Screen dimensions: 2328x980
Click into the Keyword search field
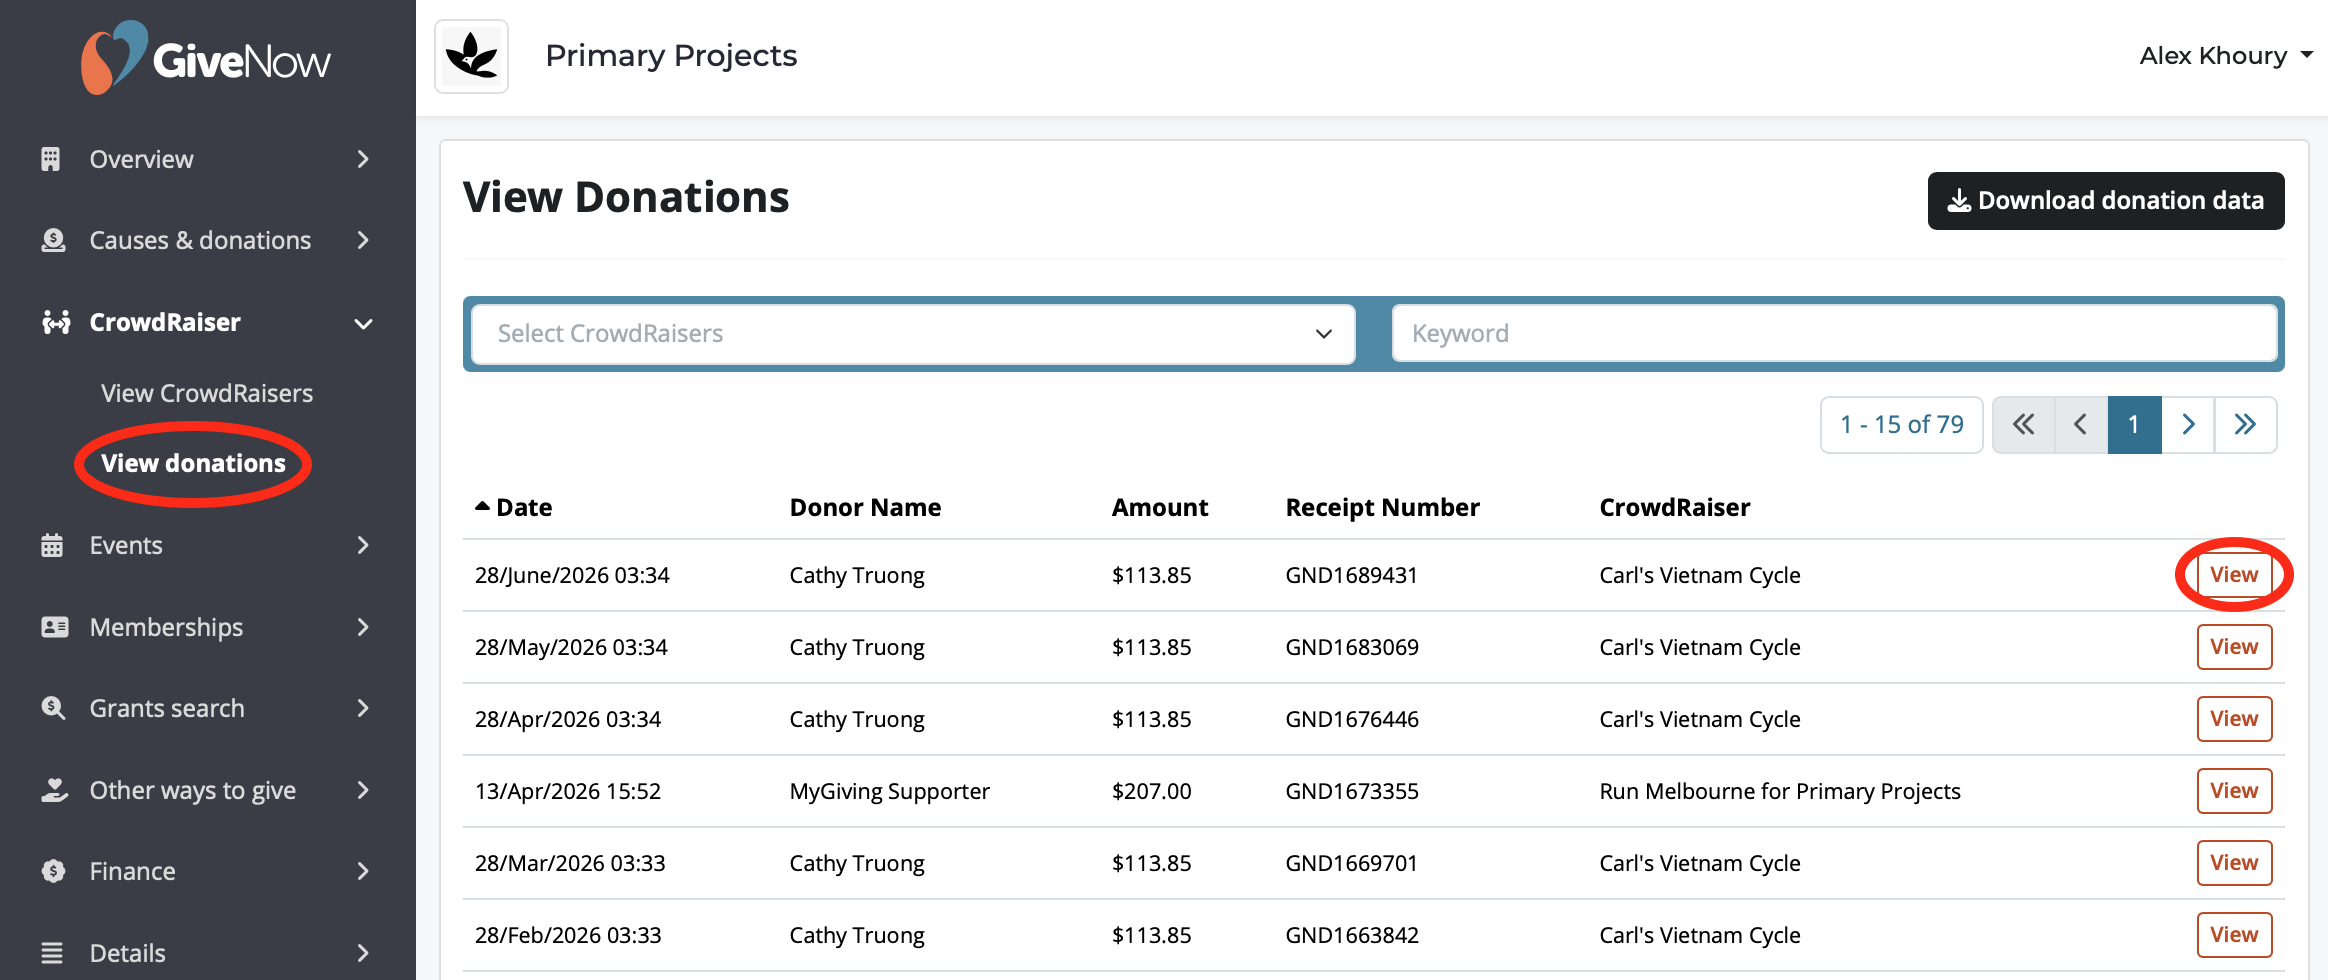coord(1834,334)
